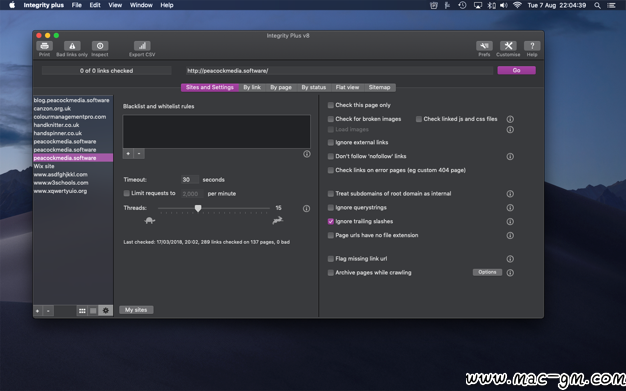Click info icon for nofollow links option
The height and width of the screenshot is (391, 626).
coord(510,157)
